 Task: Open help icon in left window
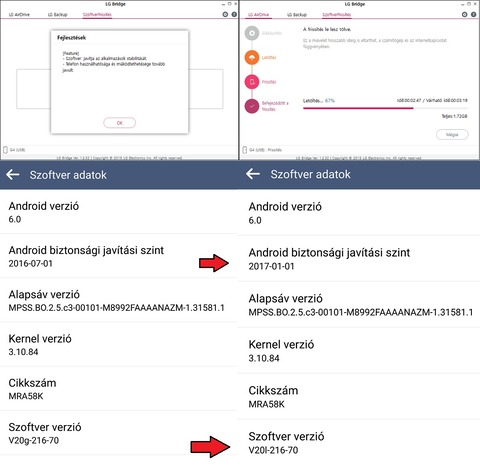[x=234, y=14]
